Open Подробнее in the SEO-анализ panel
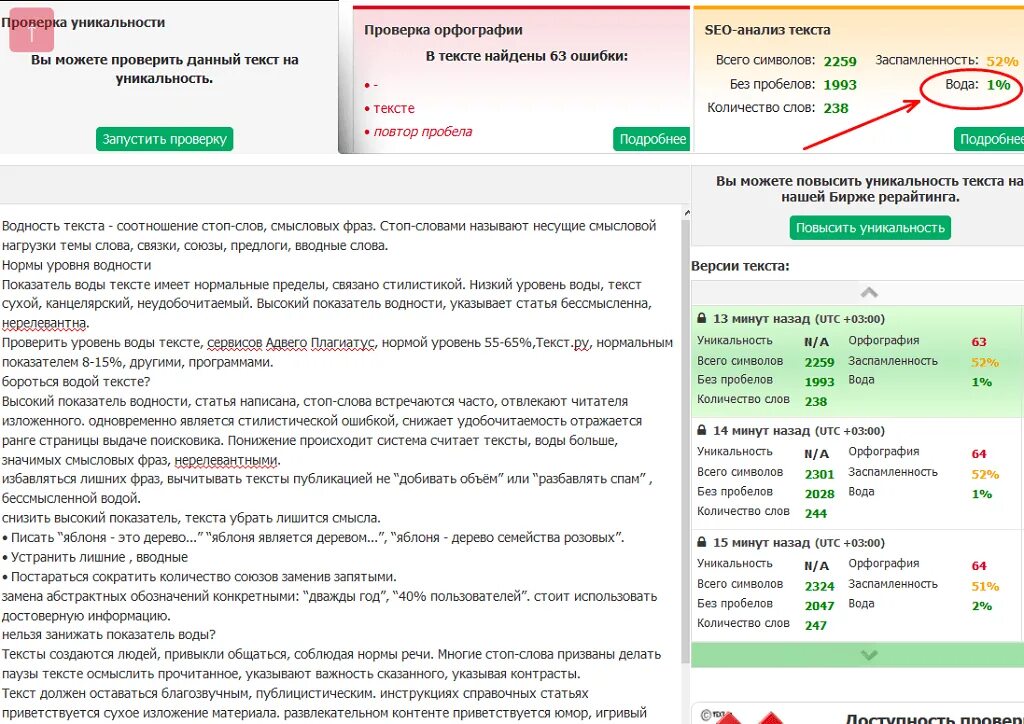This screenshot has height=724, width=1024. (x=989, y=139)
